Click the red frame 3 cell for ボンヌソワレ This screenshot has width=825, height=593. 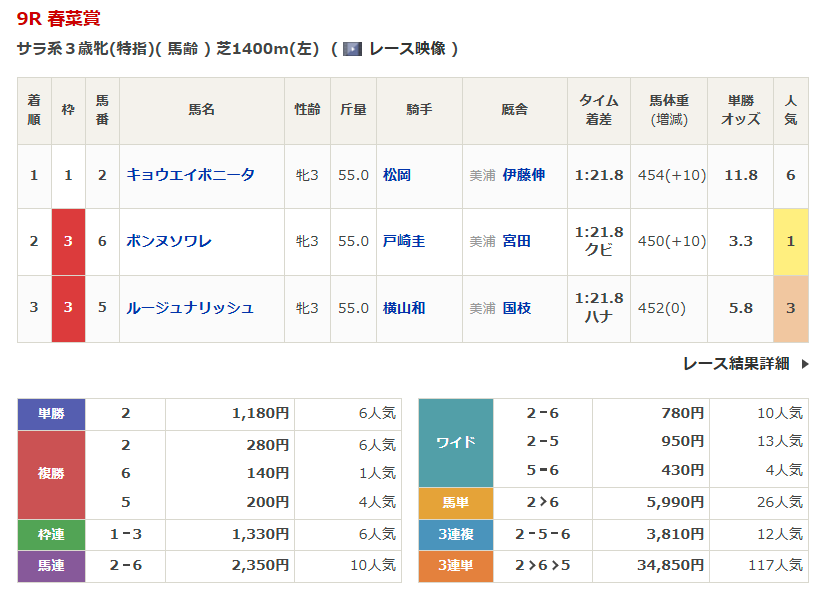point(68,241)
